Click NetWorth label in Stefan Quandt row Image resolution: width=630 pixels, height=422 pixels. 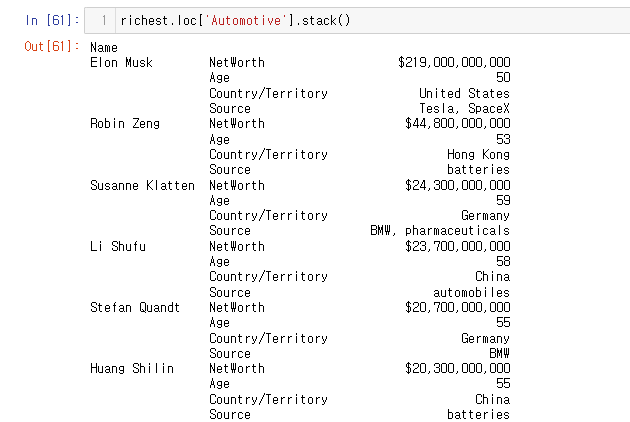(237, 307)
